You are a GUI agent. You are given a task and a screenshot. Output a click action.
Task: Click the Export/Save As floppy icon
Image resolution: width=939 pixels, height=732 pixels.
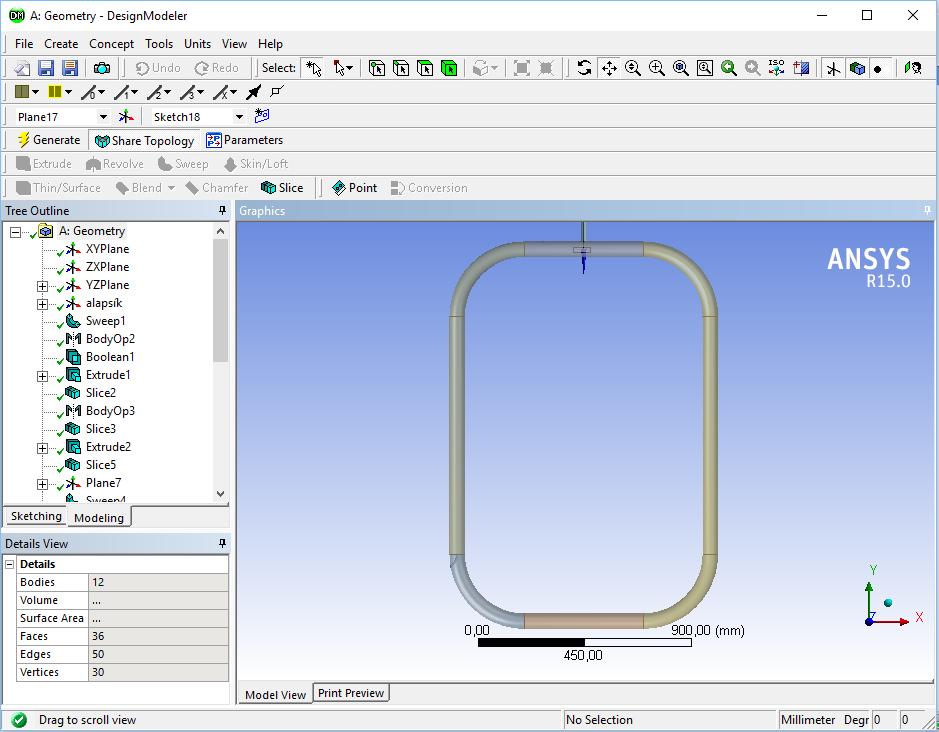coord(70,68)
